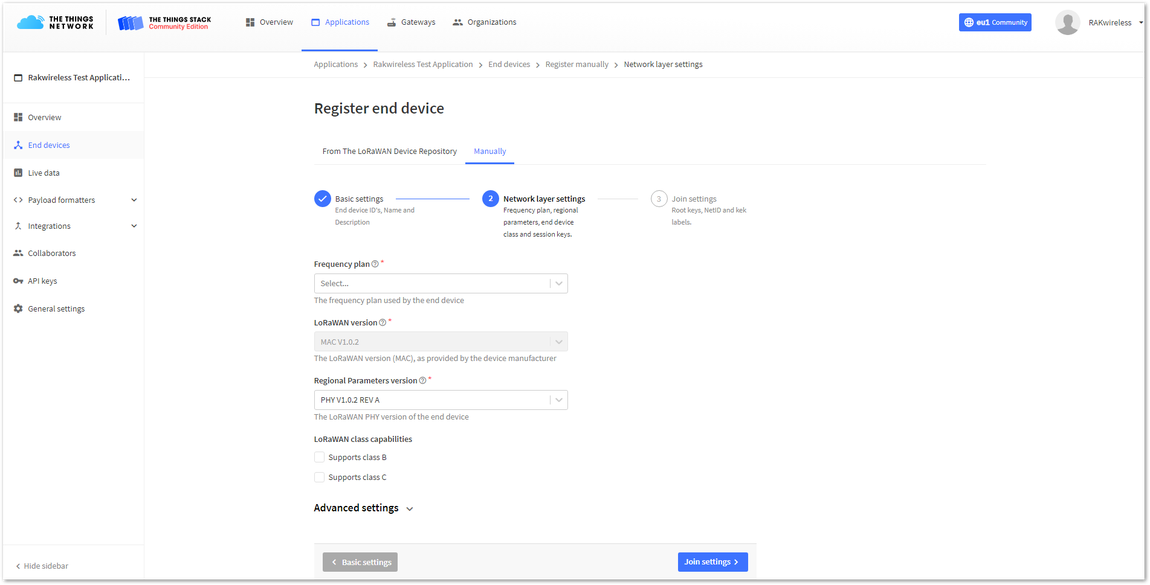Click the RAKwireless username text

point(1110,23)
